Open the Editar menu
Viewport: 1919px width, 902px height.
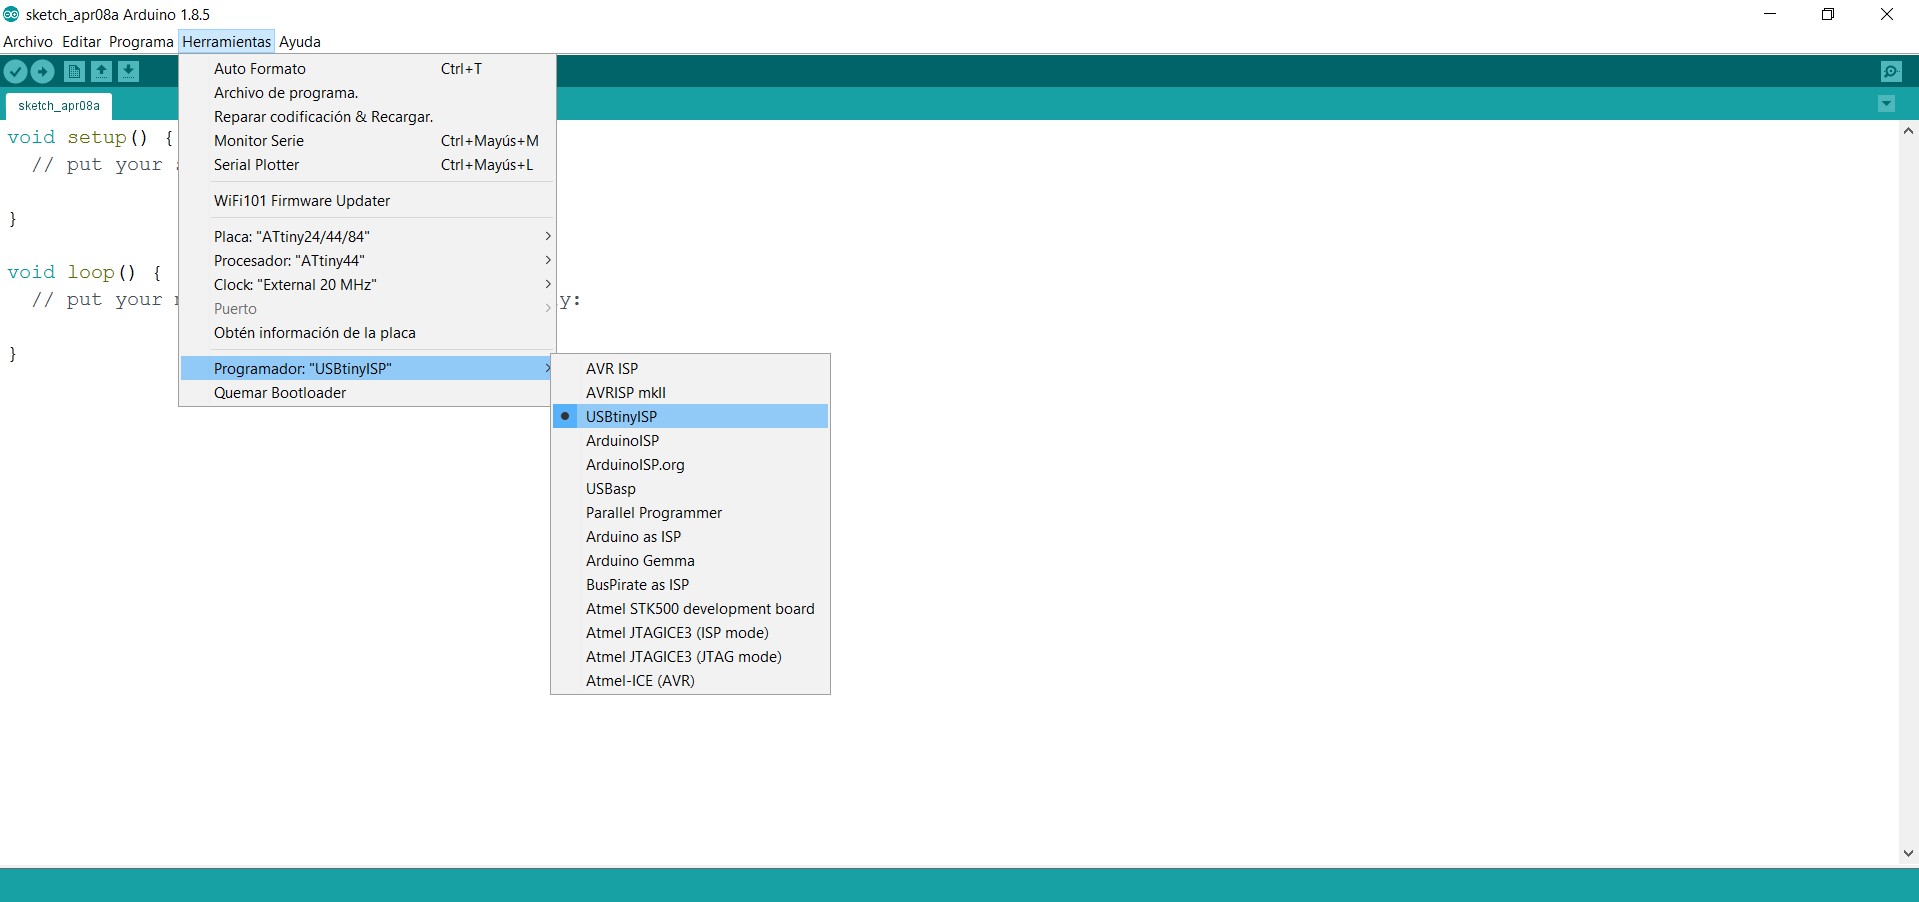81,41
